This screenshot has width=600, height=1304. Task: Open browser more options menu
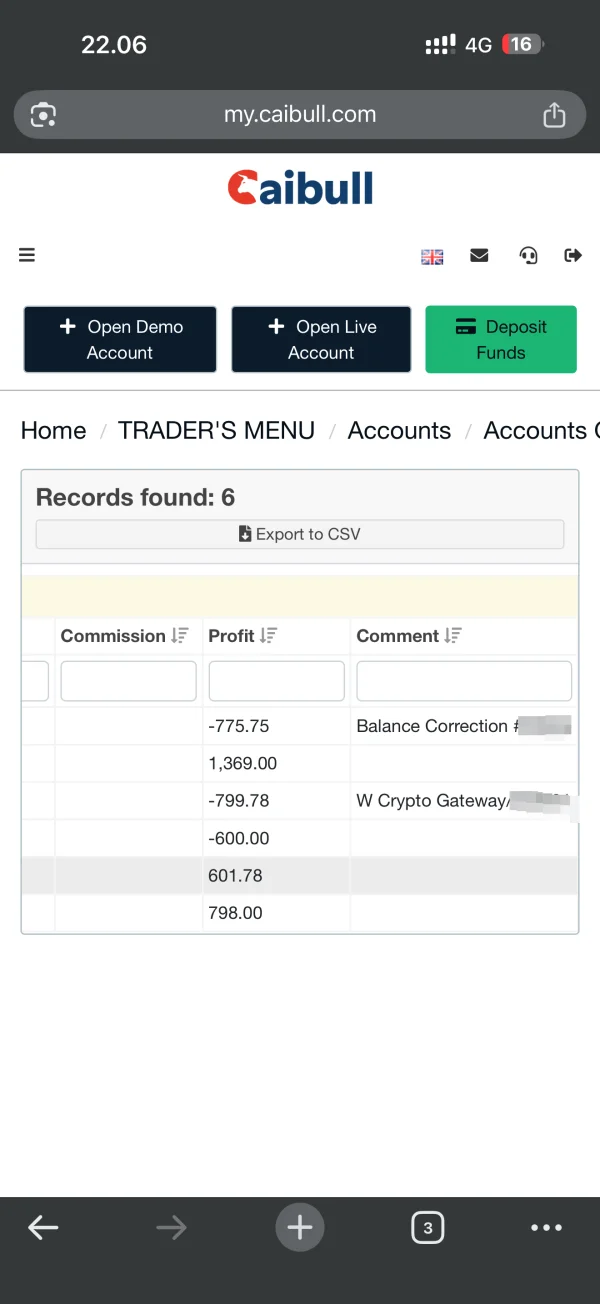coord(547,1227)
